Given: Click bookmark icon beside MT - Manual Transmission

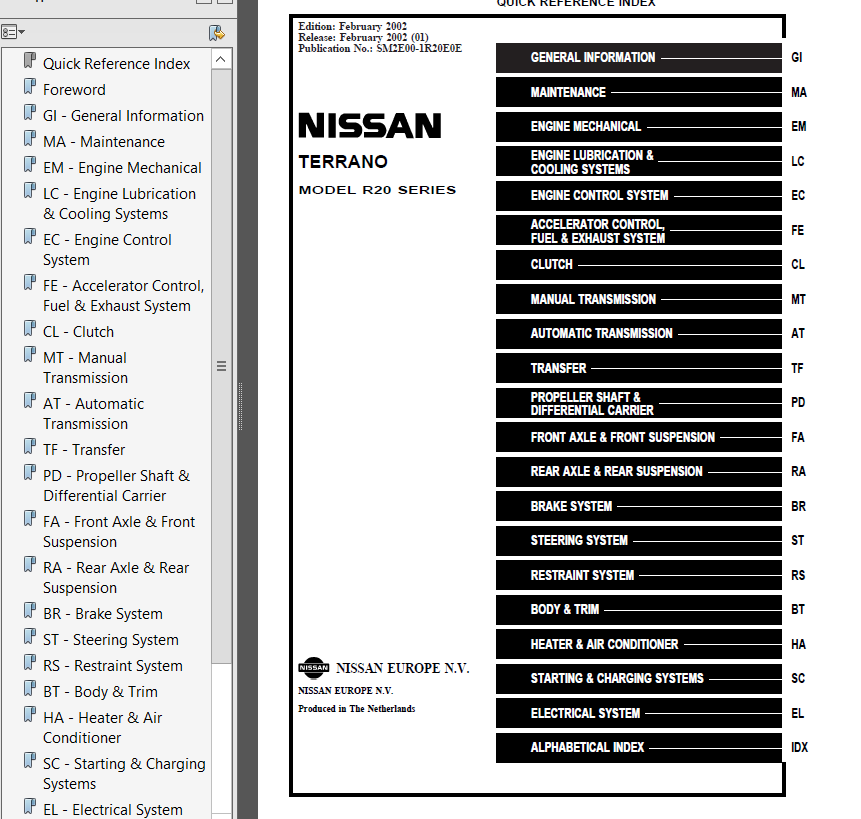Looking at the screenshot, I should [x=30, y=355].
